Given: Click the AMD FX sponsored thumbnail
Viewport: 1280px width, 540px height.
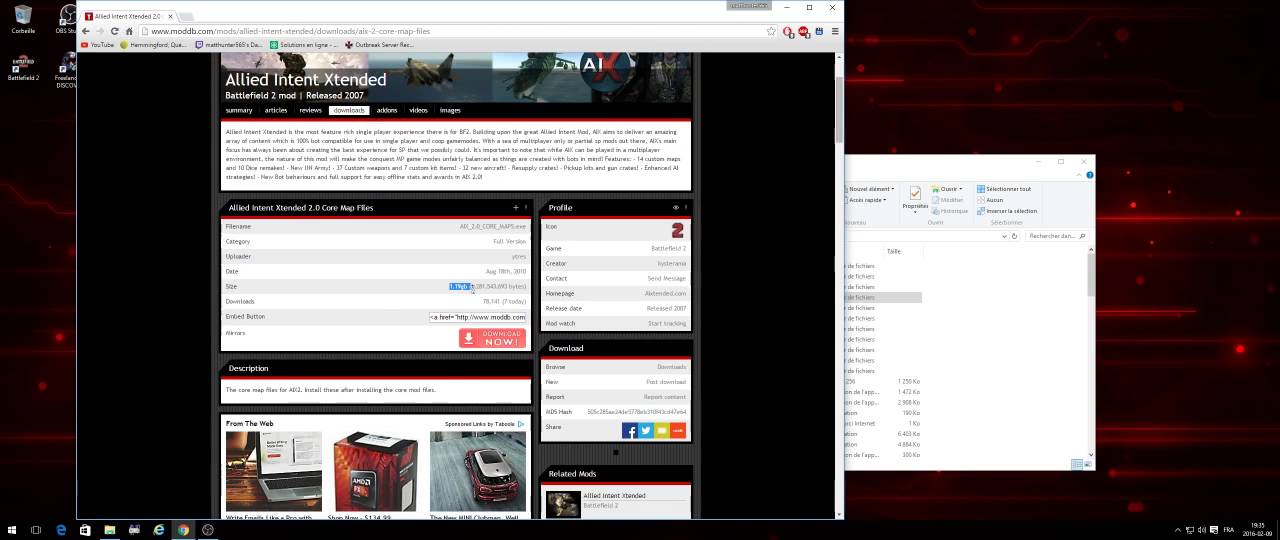Looking at the screenshot, I should pos(375,471).
